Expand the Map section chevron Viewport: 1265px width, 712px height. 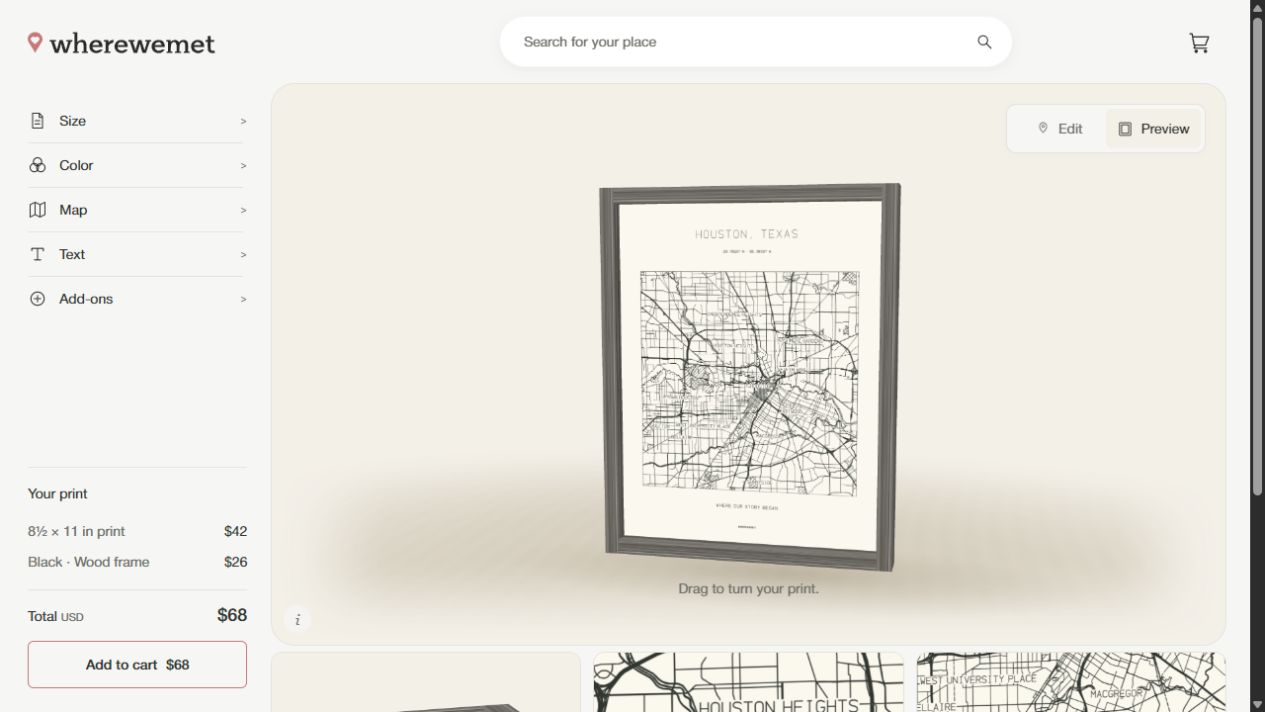pyautogui.click(x=243, y=210)
